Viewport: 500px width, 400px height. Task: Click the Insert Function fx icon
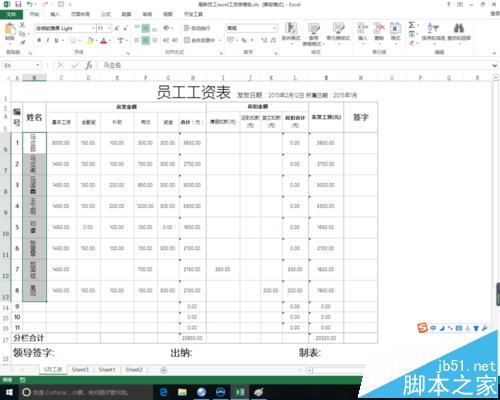point(89,65)
